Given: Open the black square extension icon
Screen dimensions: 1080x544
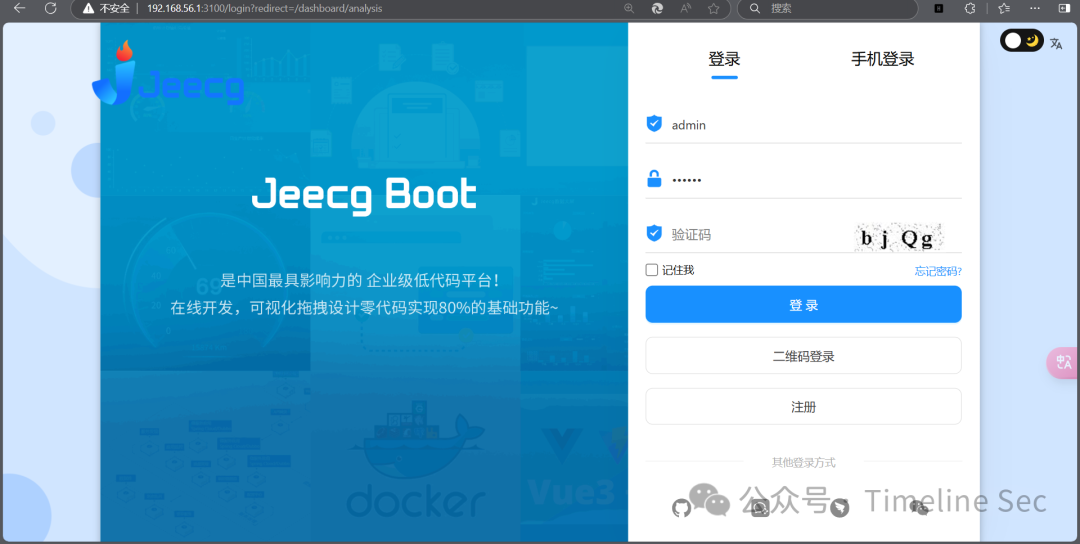Looking at the screenshot, I should pos(939,8).
